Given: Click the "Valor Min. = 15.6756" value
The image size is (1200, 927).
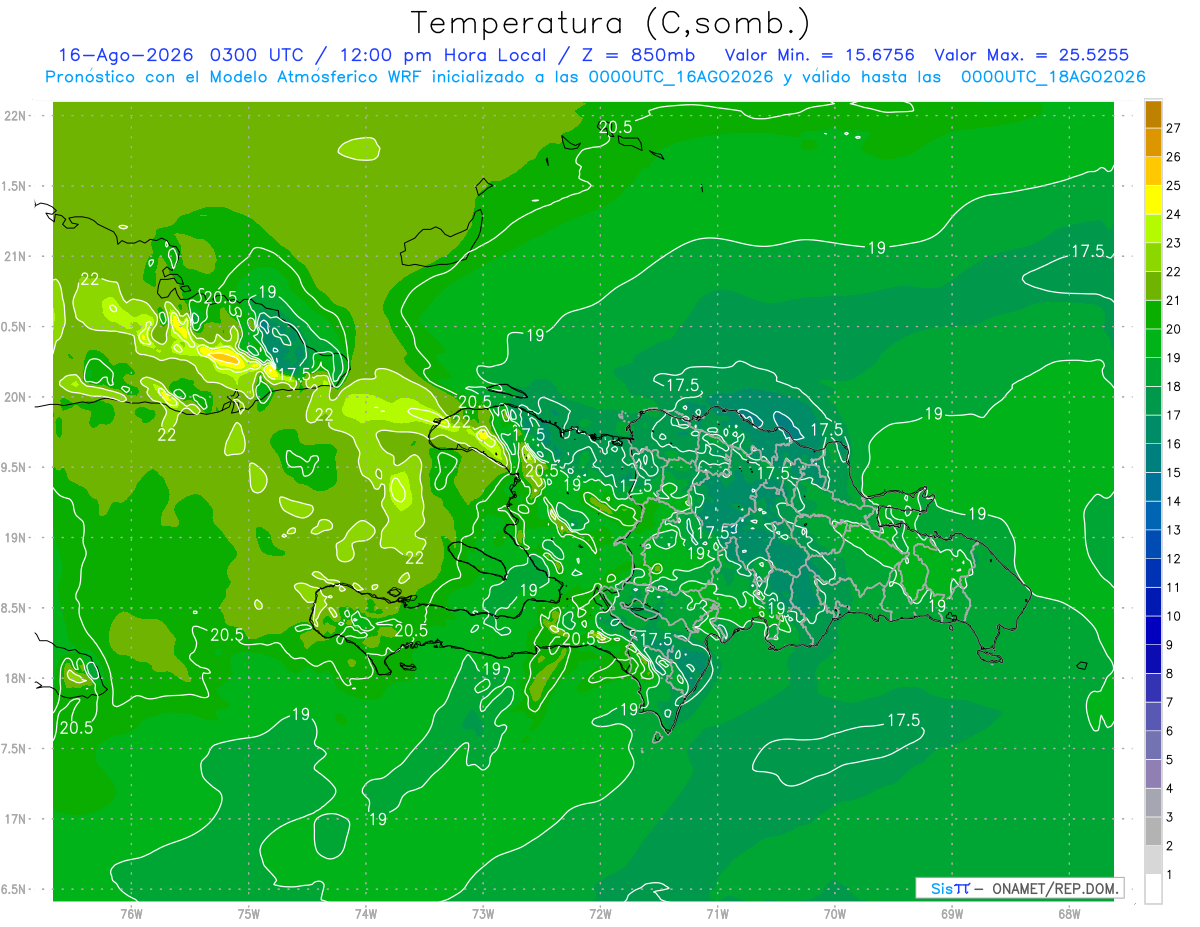Looking at the screenshot, I should [x=819, y=55].
